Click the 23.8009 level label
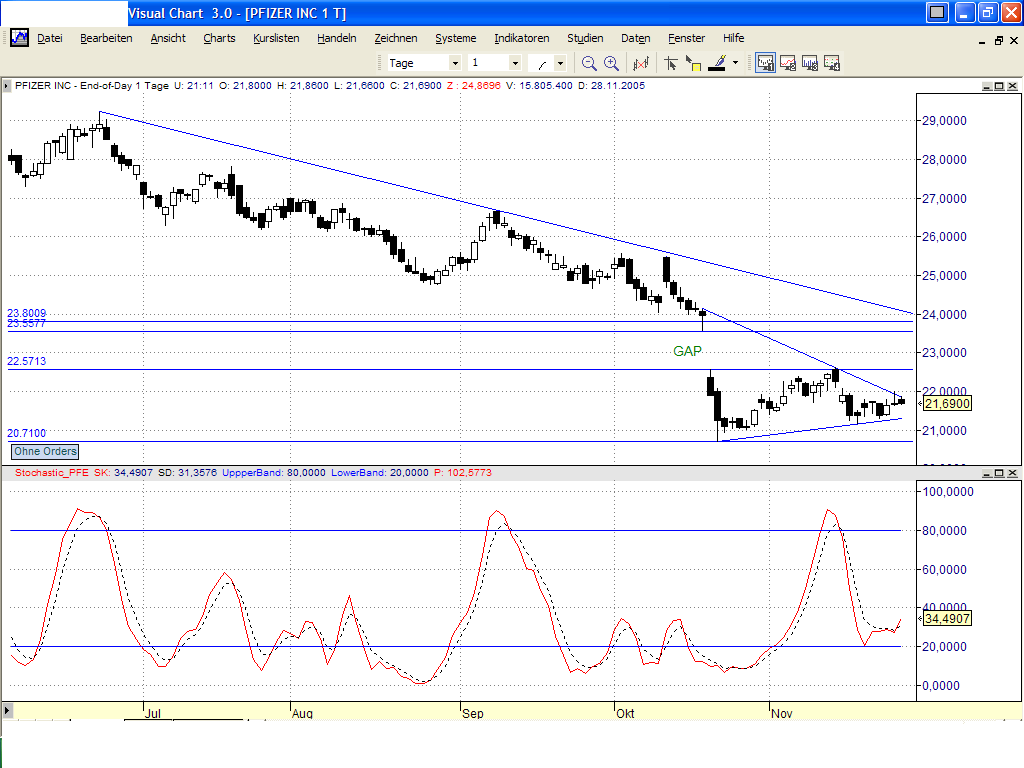The image size is (1024, 768). click(27, 313)
